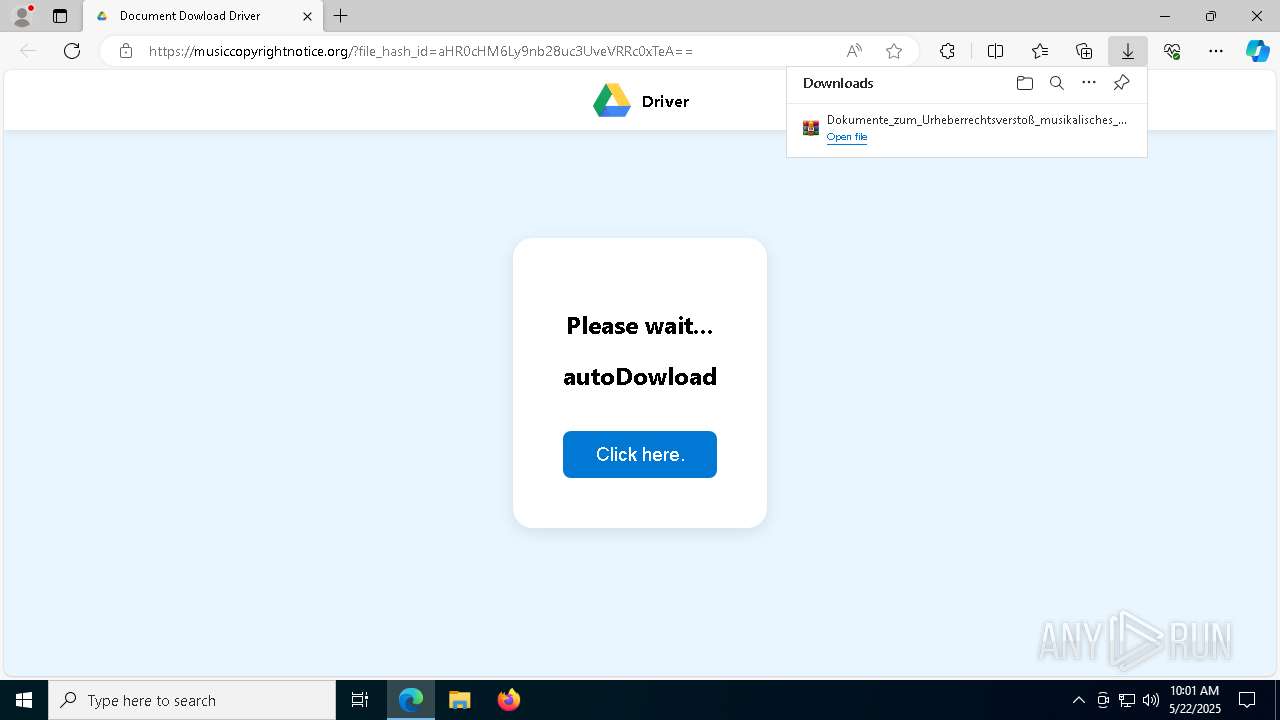Open downloads folder icon in panel

[1024, 83]
